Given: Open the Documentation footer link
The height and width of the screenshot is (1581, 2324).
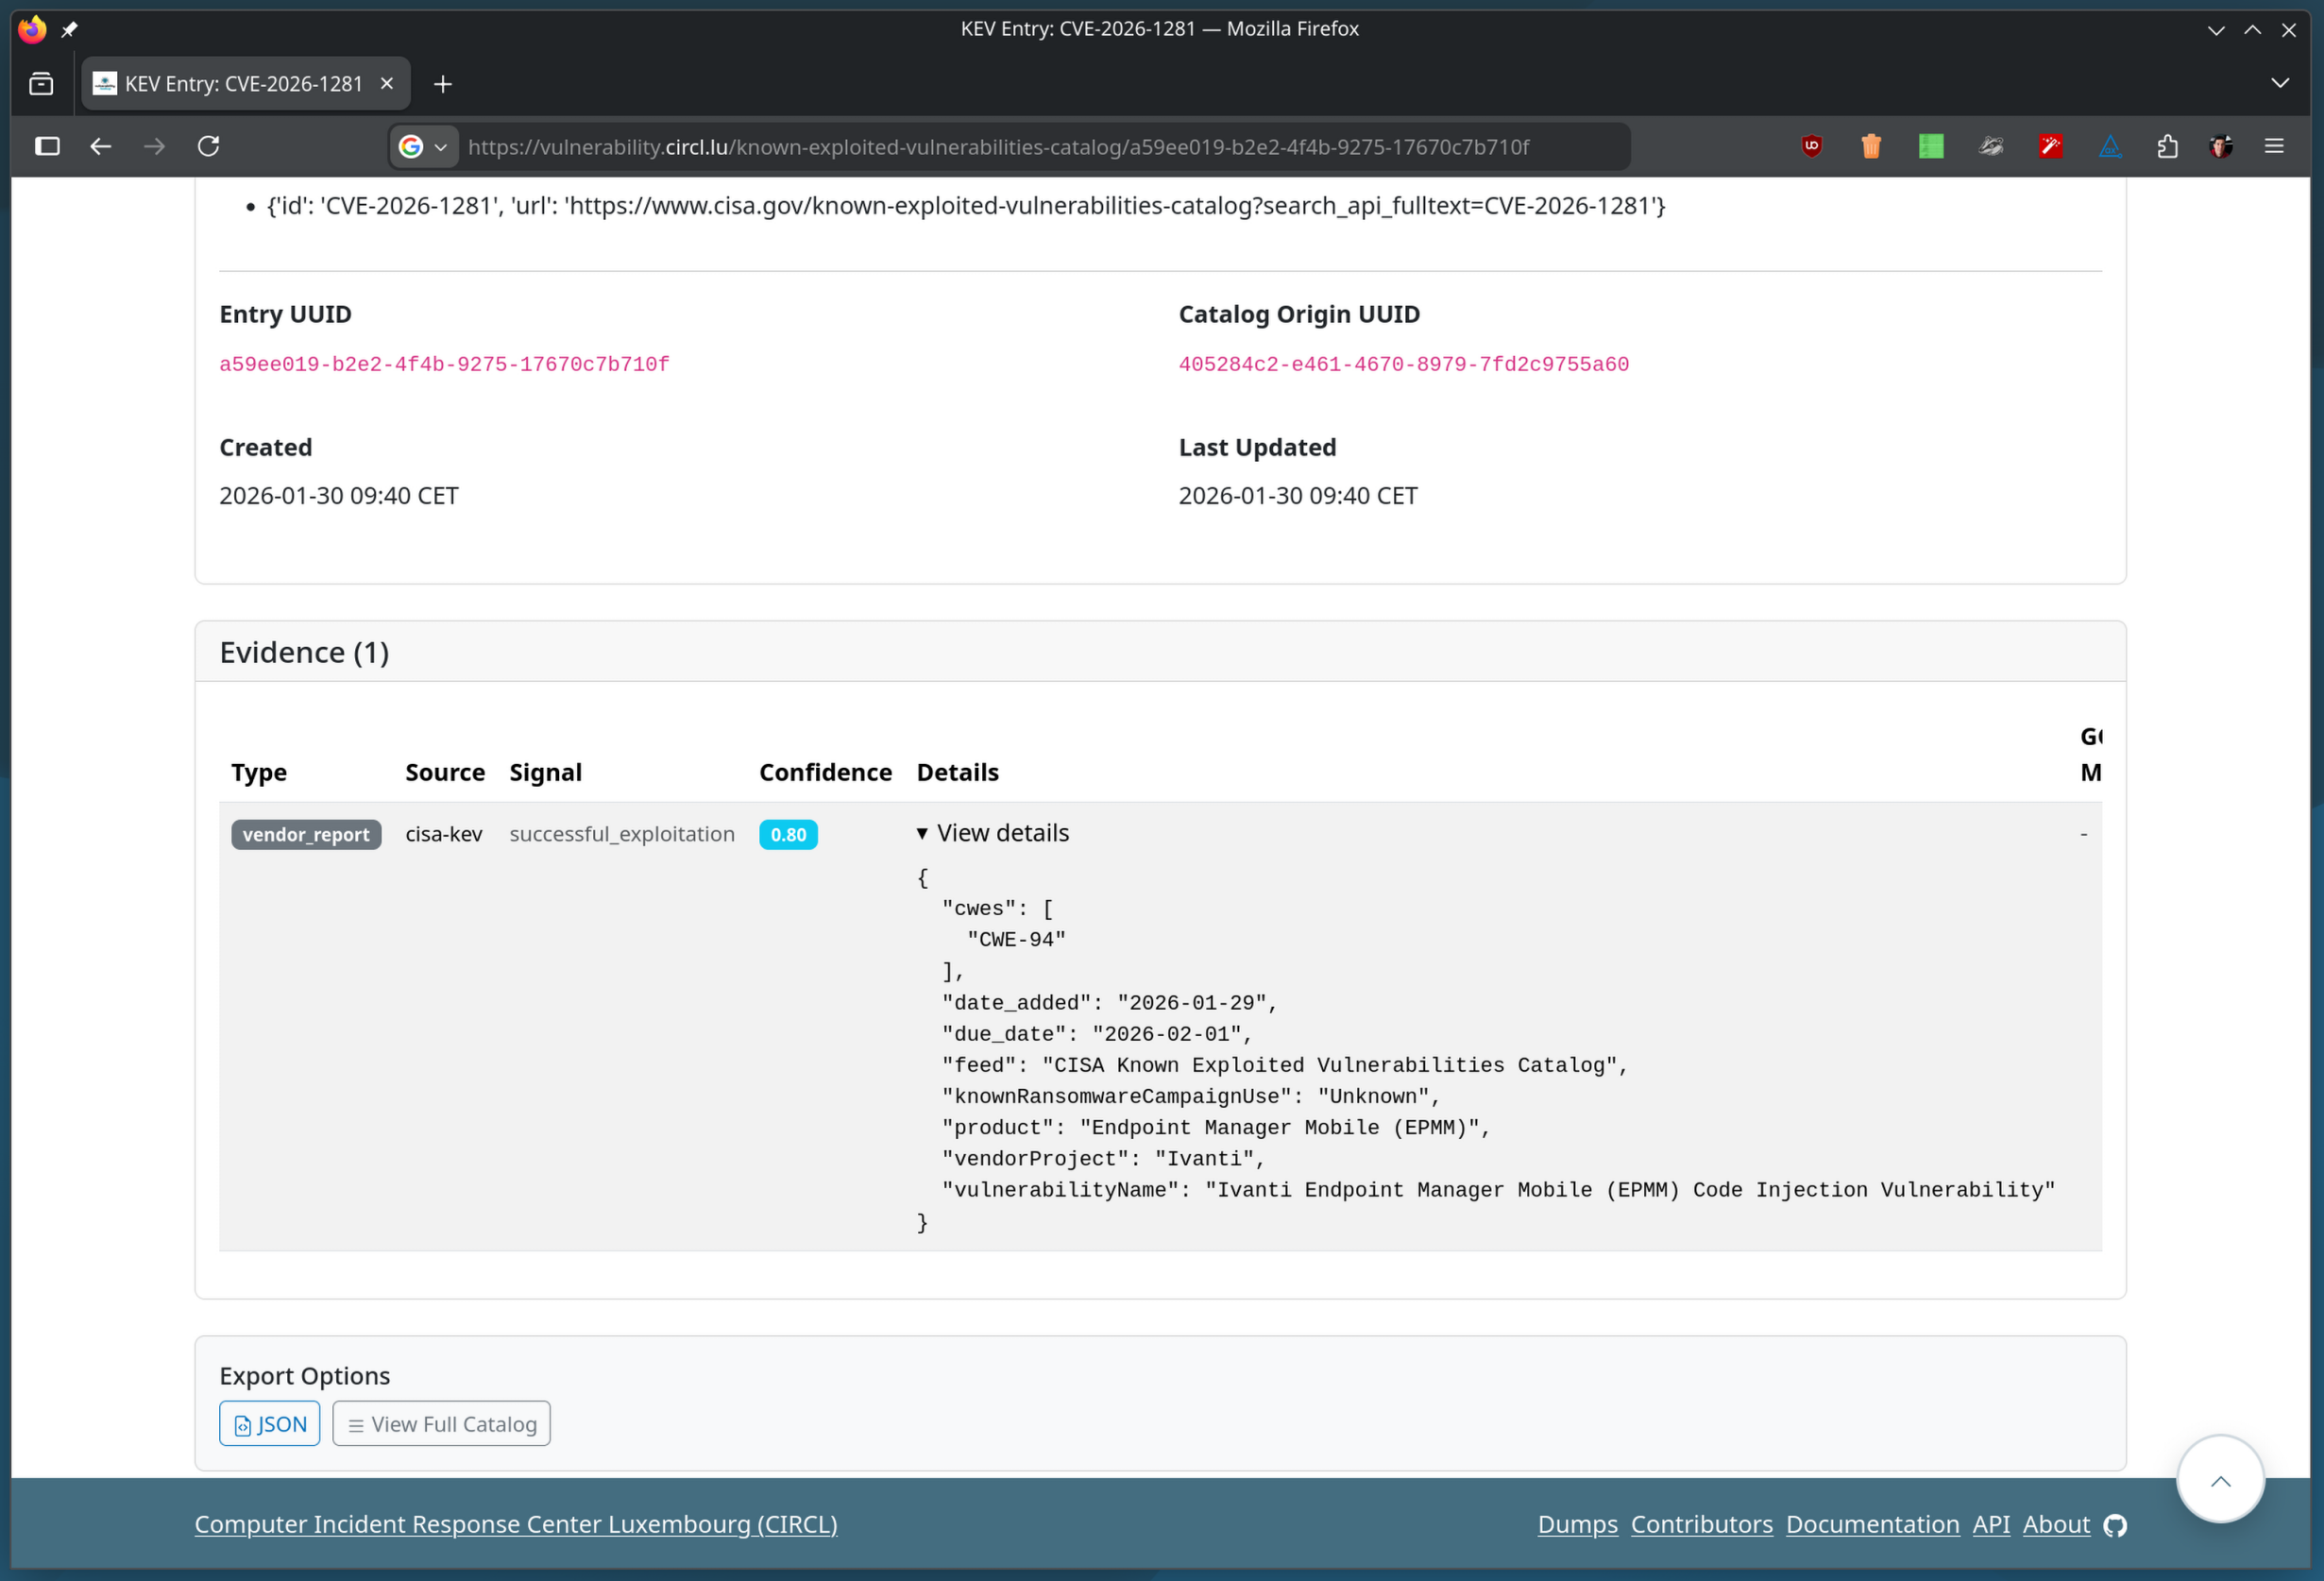Looking at the screenshot, I should (1872, 1524).
